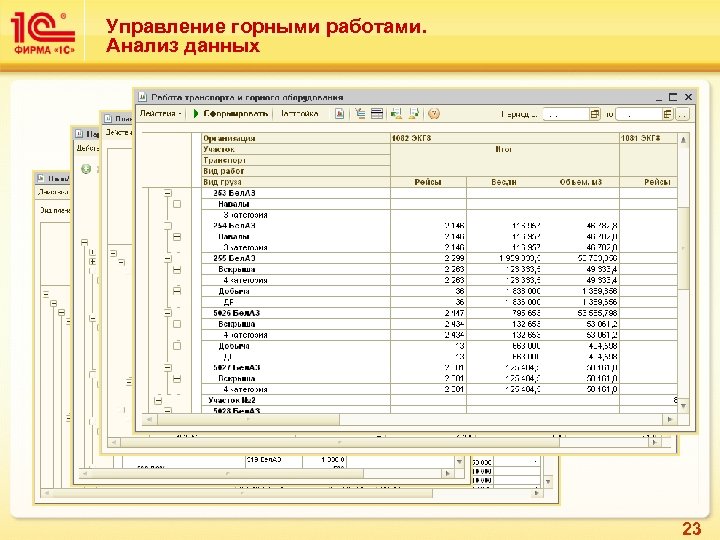
Task: Open calendar picker for period end date
Action: coord(668,114)
